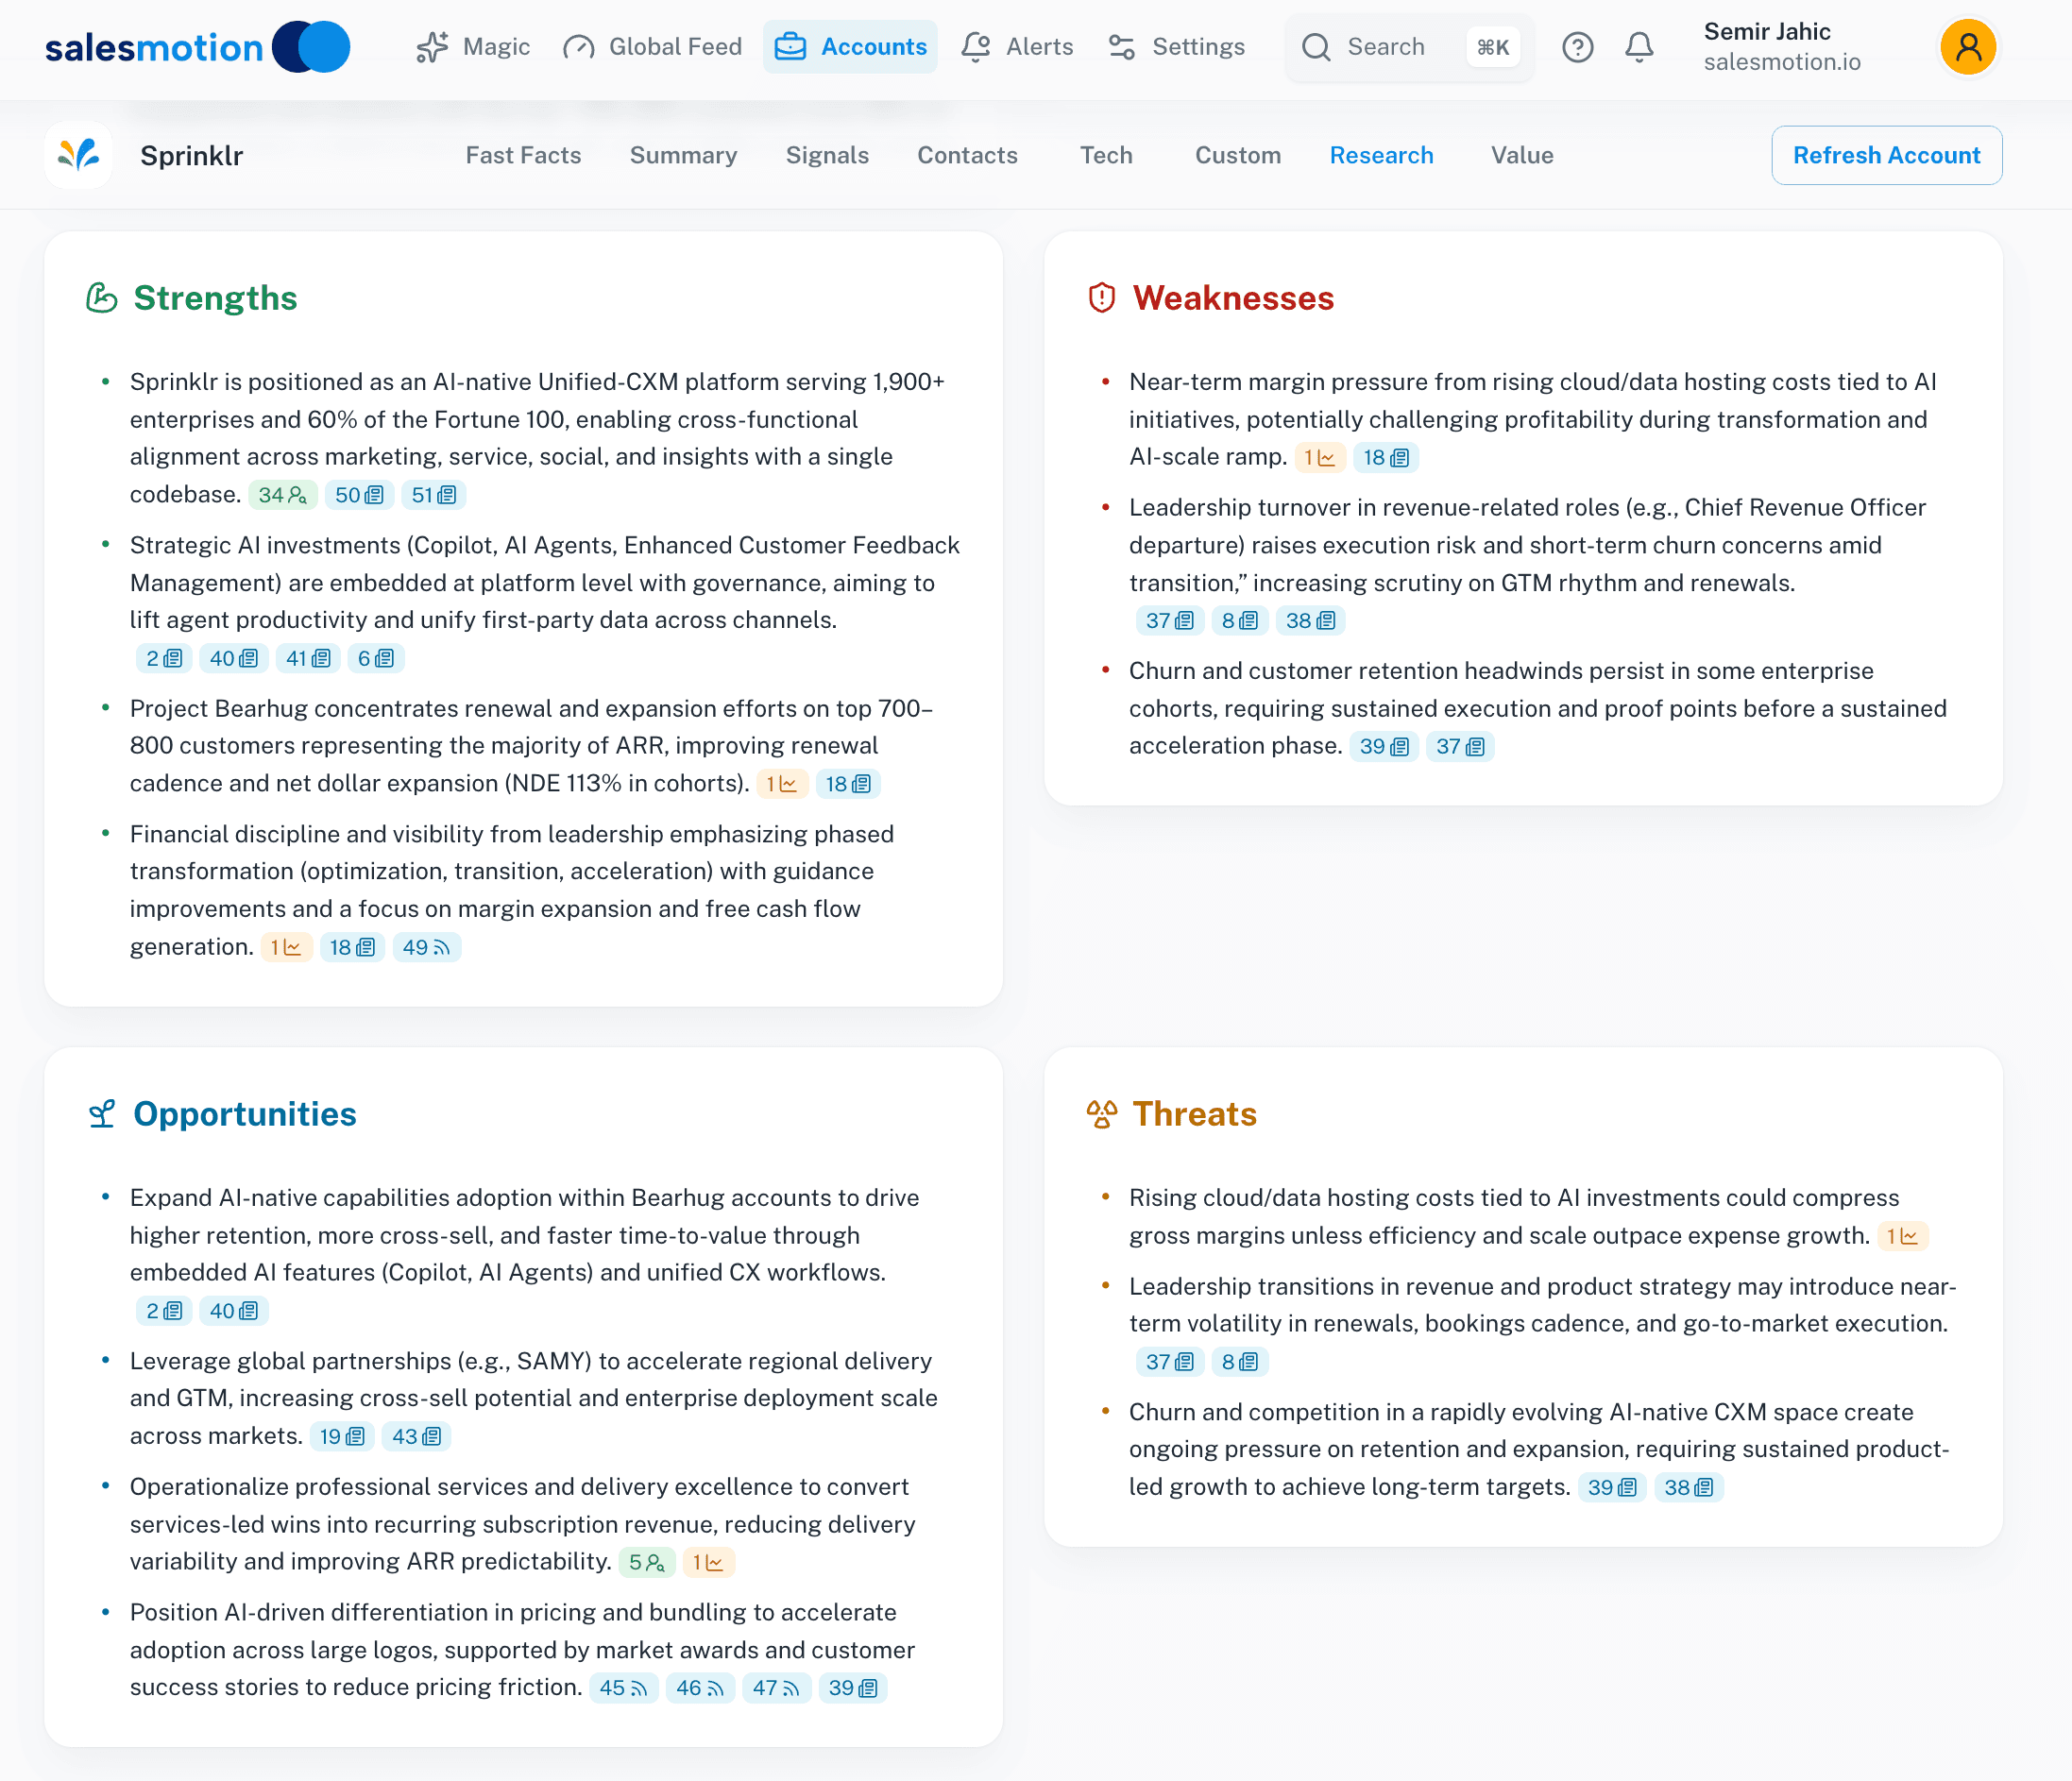Open the Fast Facts tab

coord(523,155)
